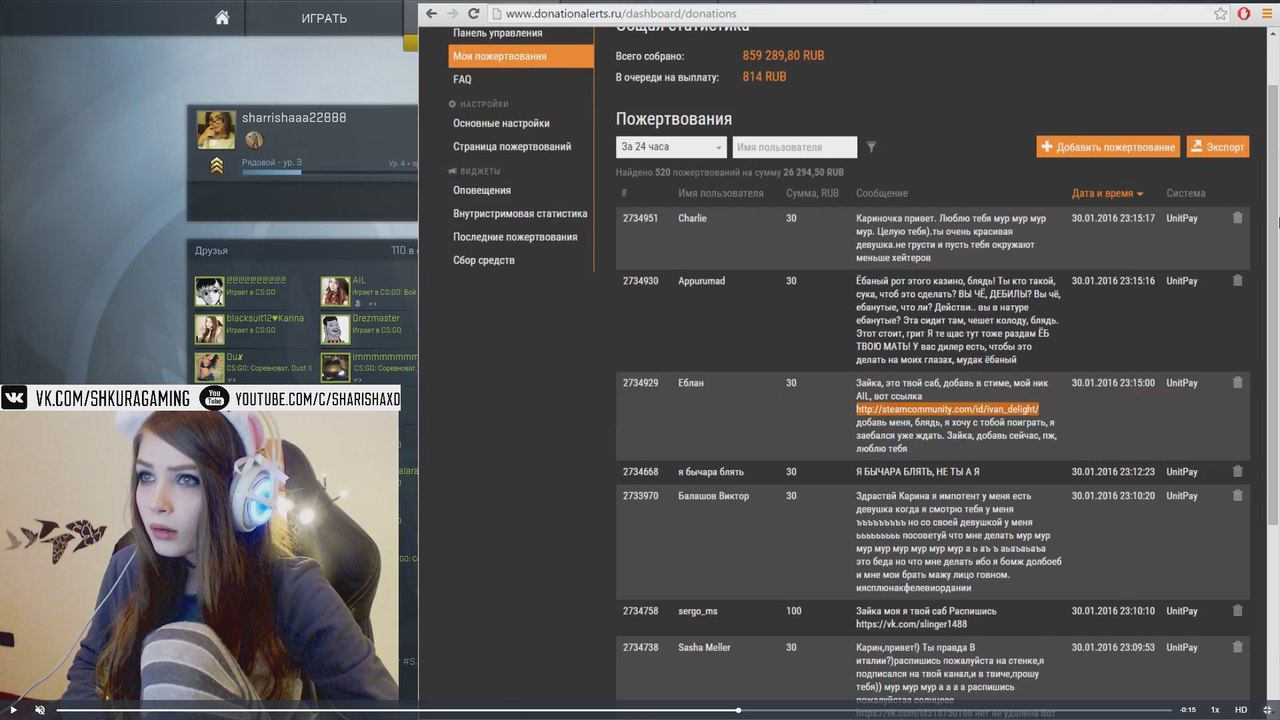Click the CS:GO home icon
The width and height of the screenshot is (1280, 720).
coord(222,18)
